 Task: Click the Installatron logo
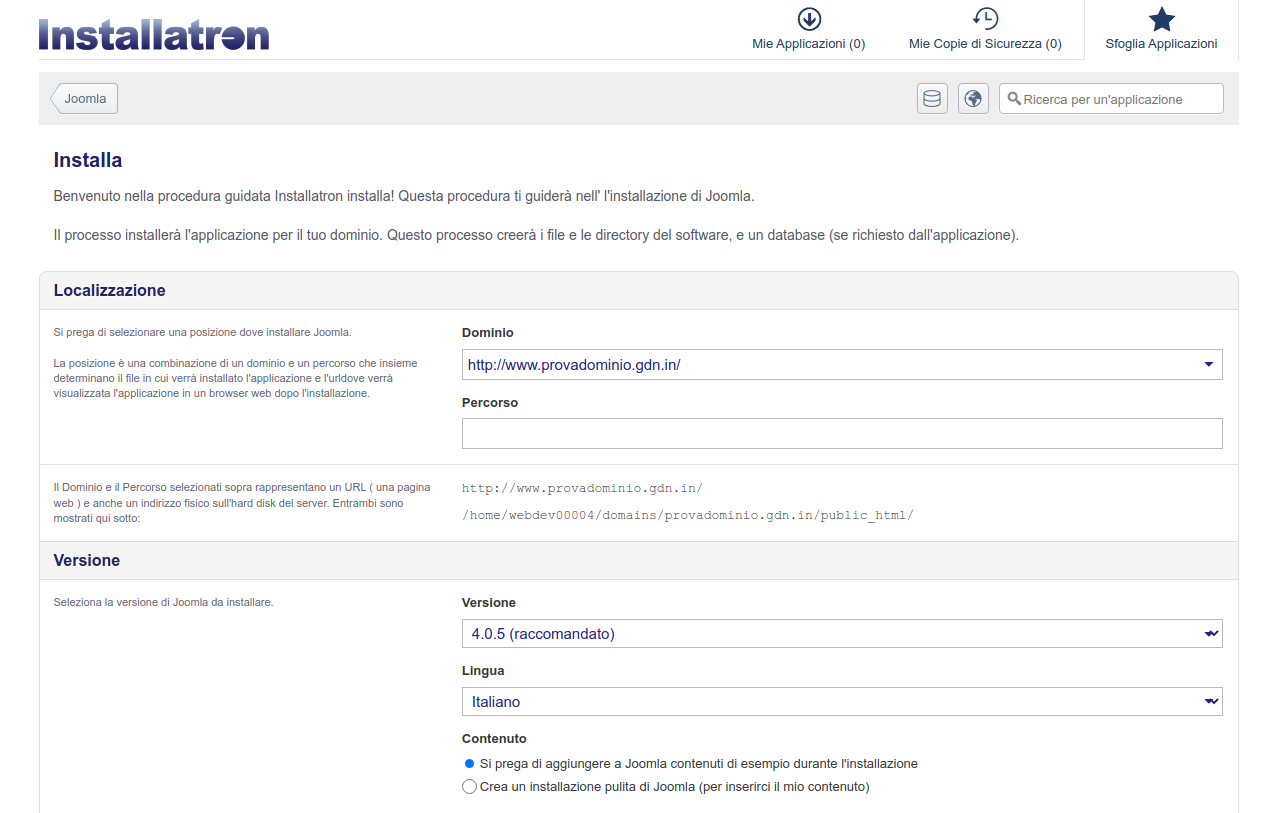(154, 34)
